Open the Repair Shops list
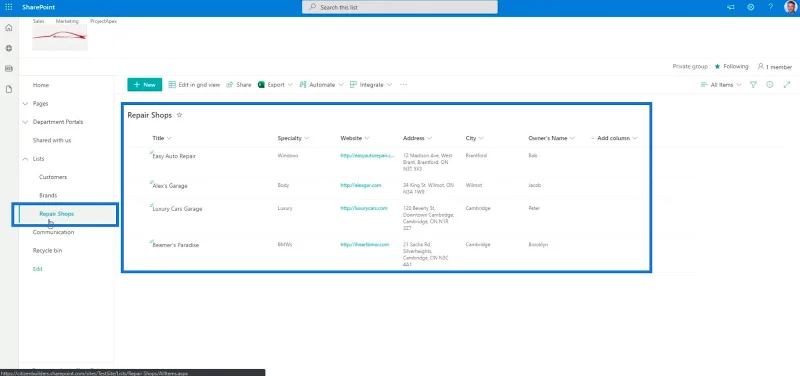 [x=57, y=214]
